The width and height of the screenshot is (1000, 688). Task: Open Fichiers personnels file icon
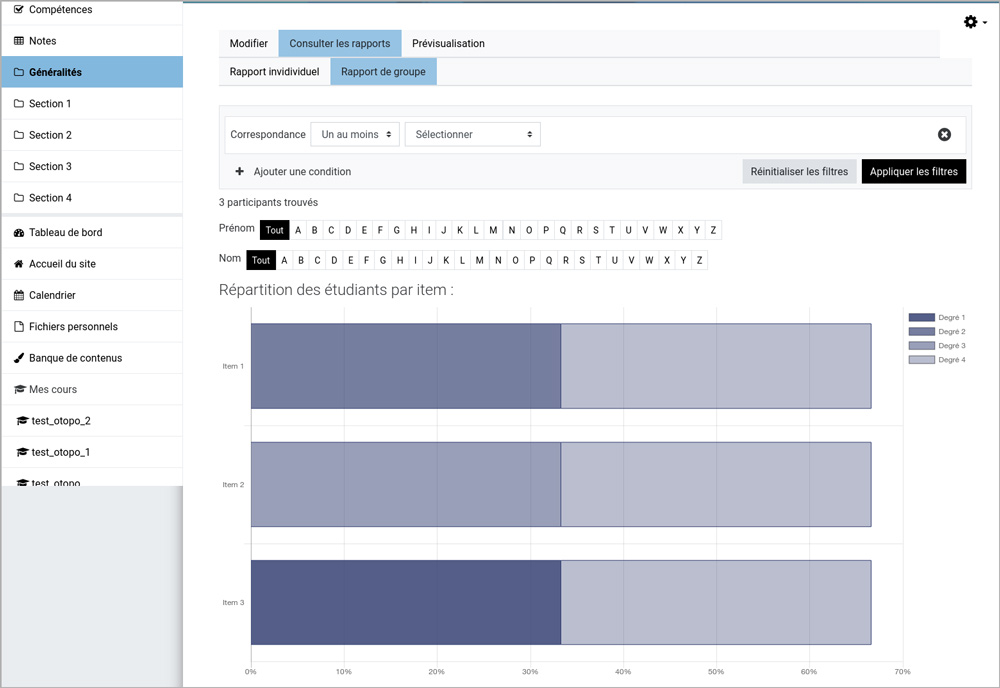click(19, 327)
